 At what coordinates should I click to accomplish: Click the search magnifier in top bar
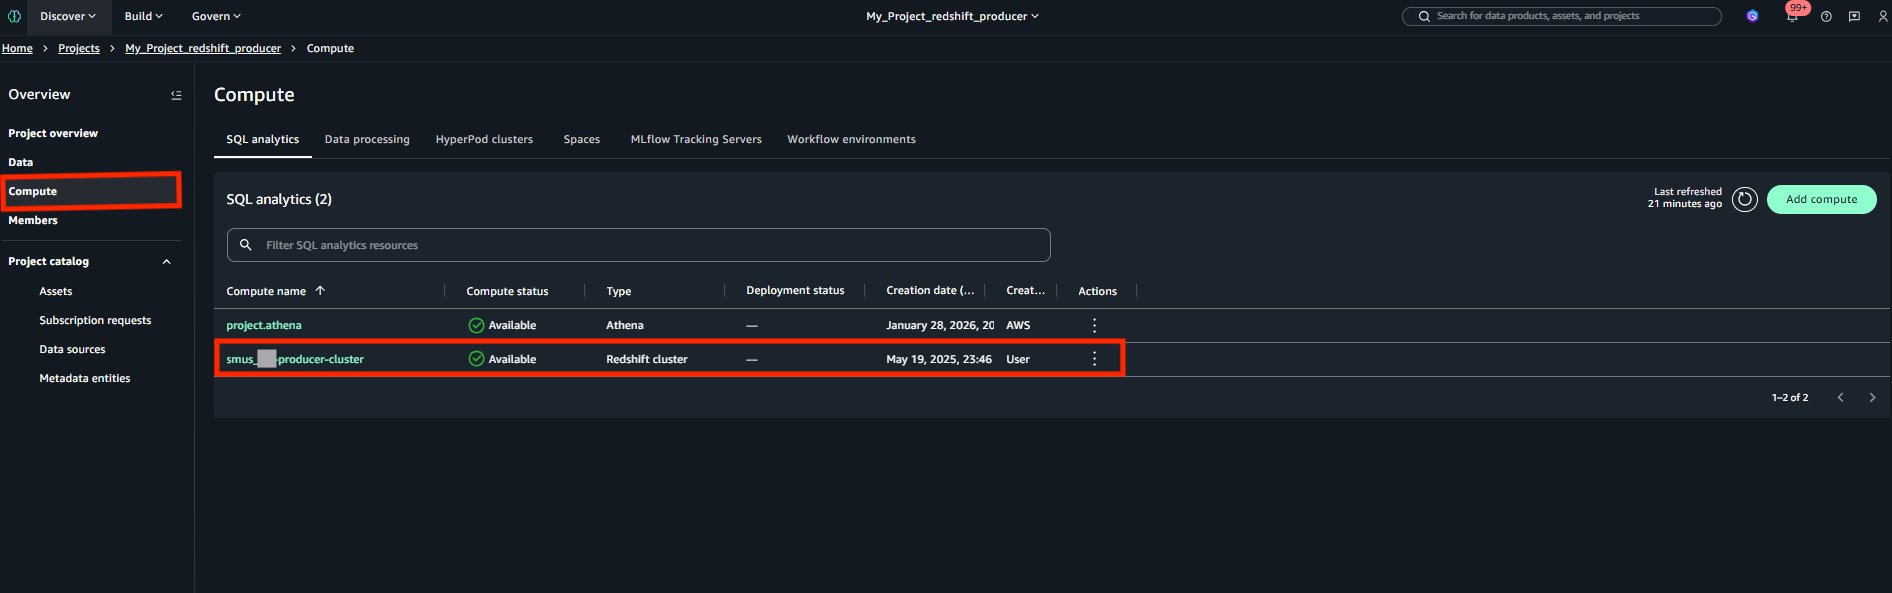pos(1424,16)
